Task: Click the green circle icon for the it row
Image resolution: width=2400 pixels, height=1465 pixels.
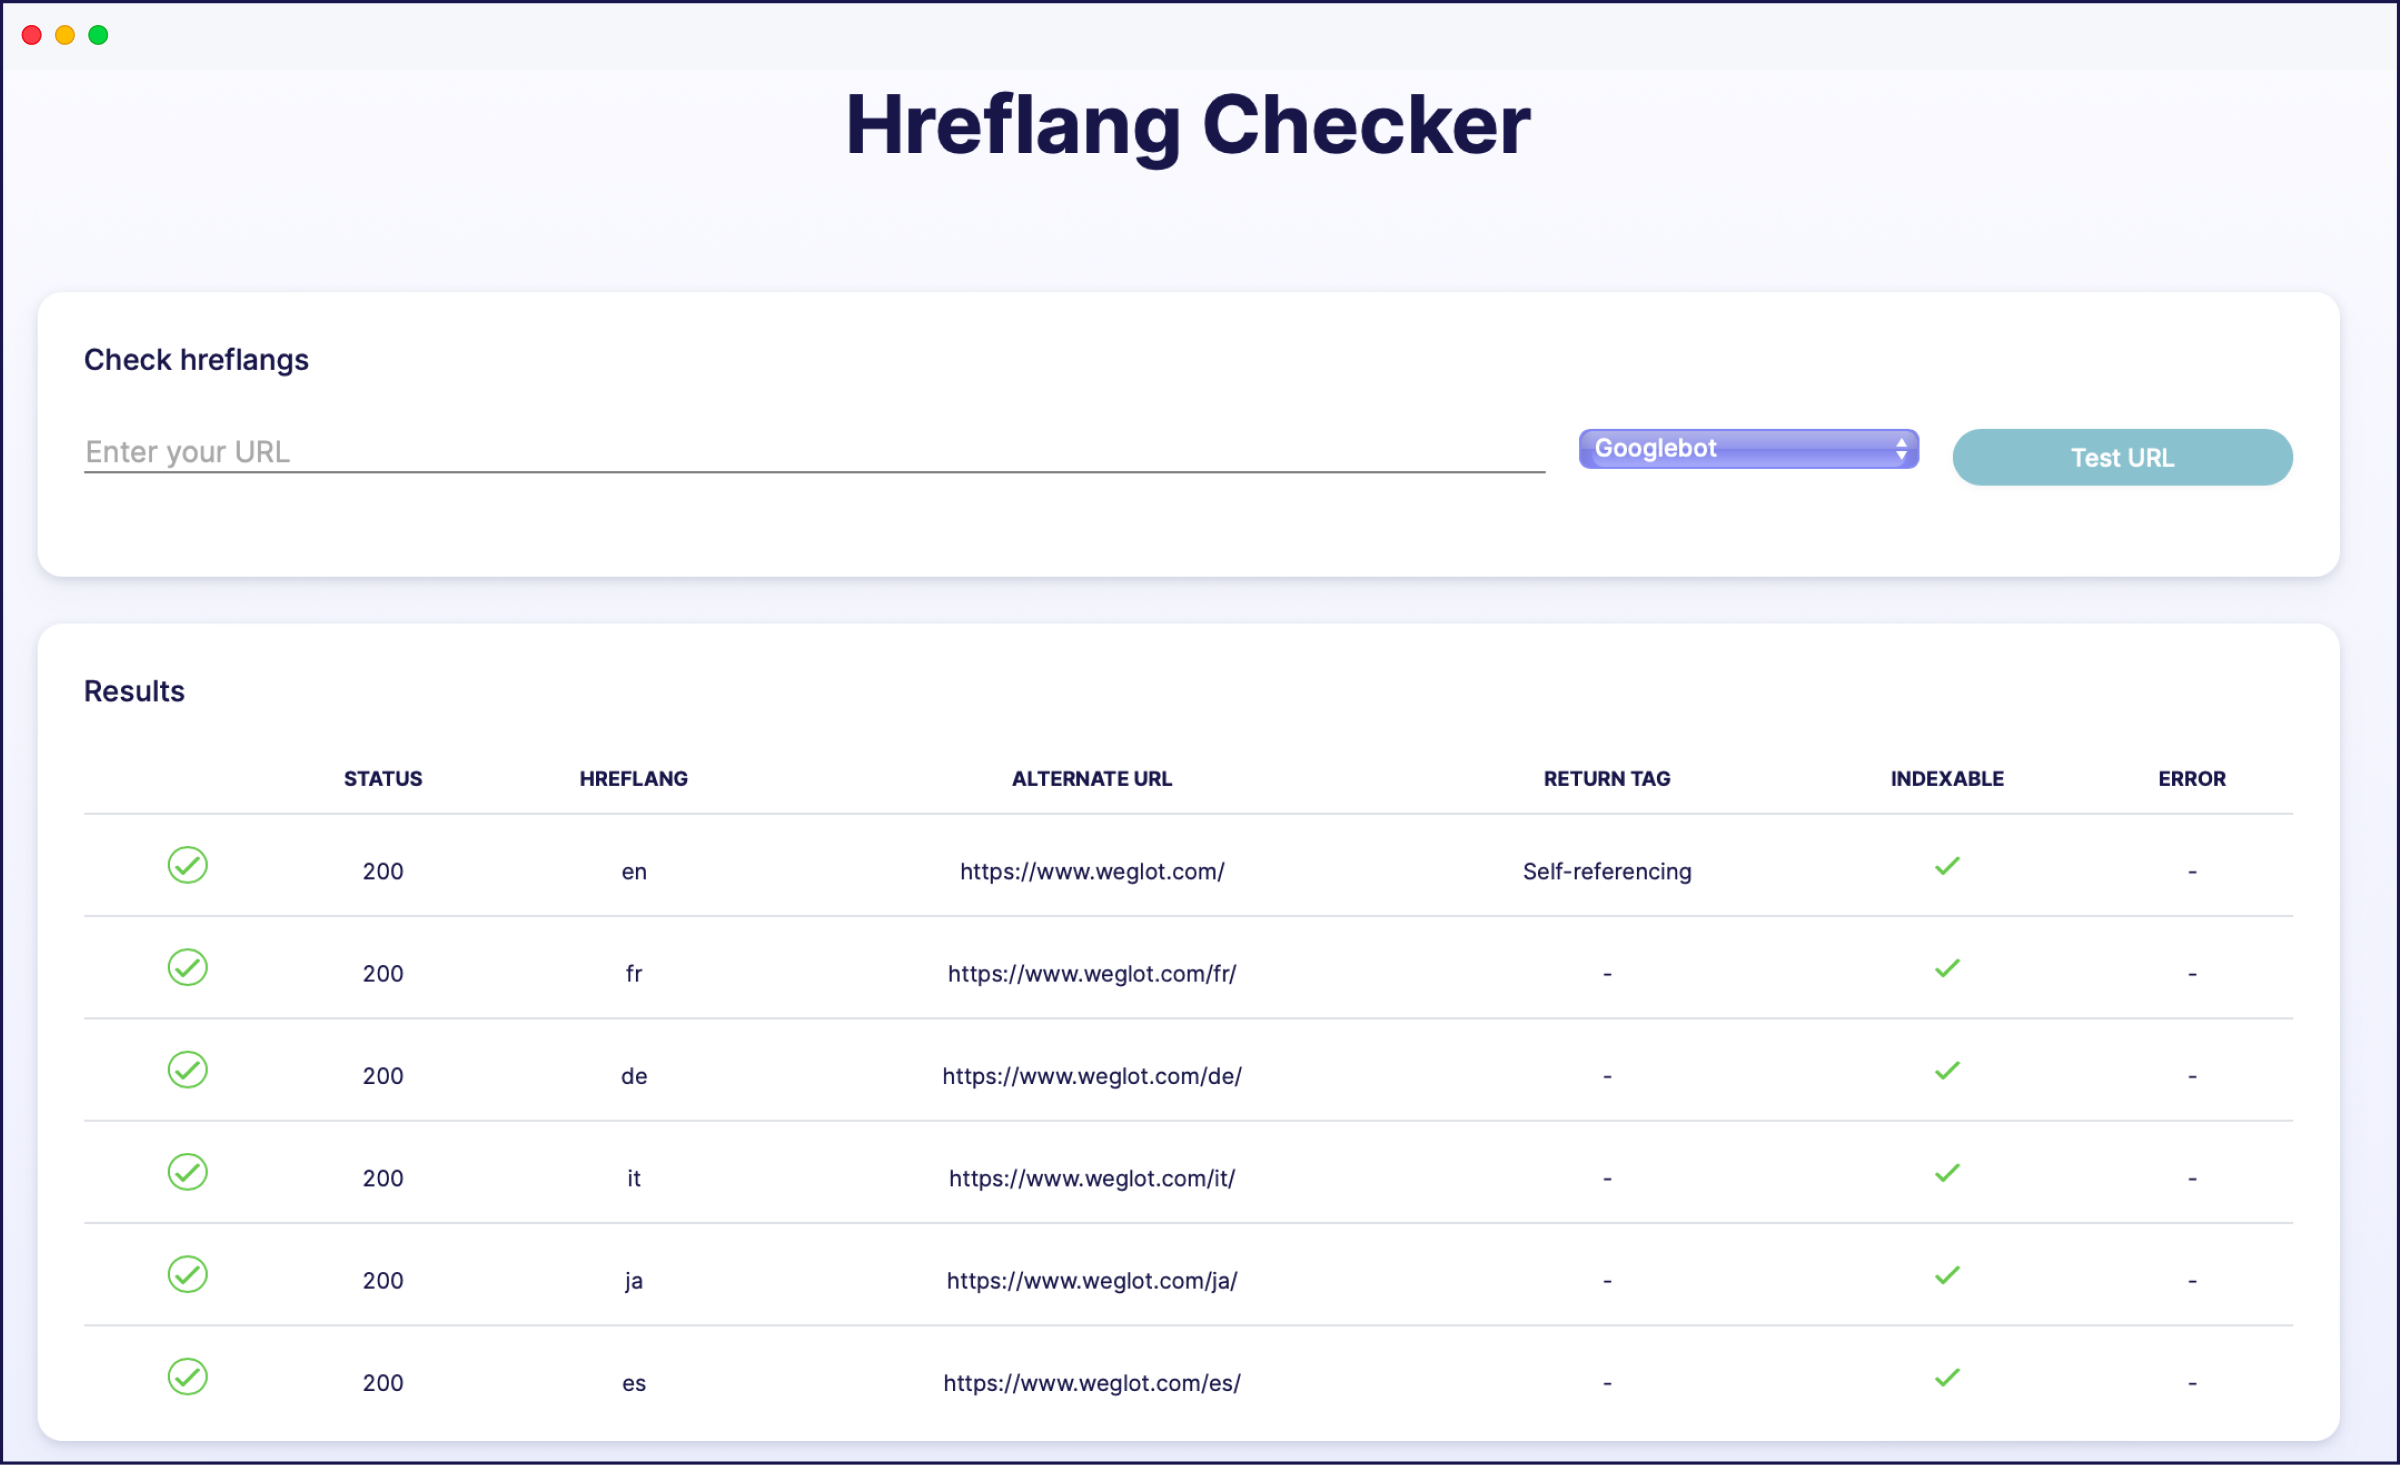Action: point(188,1172)
